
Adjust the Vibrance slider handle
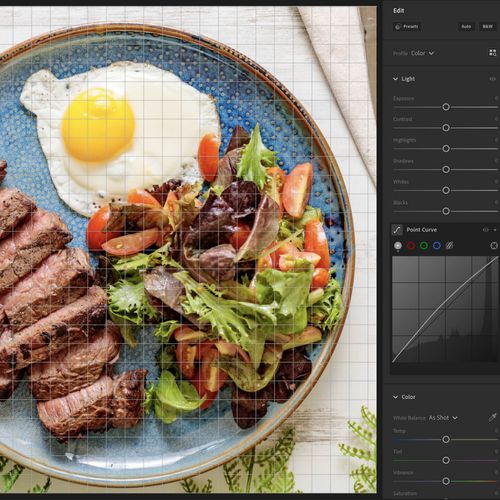[446, 481]
